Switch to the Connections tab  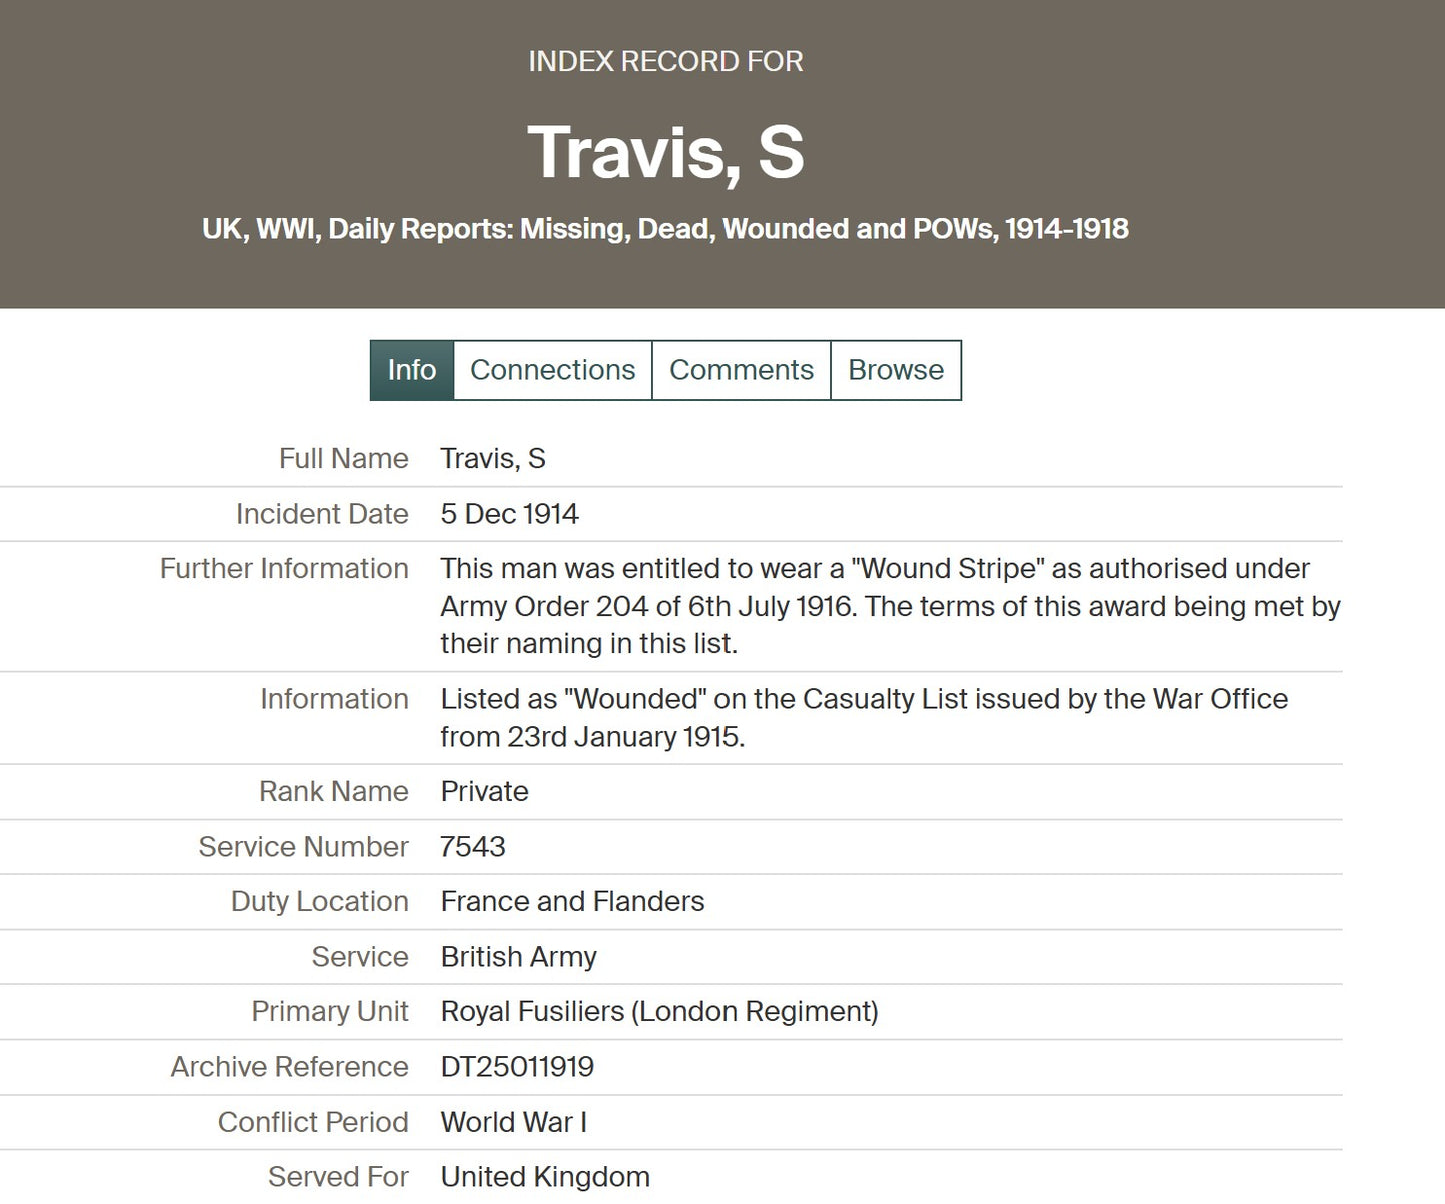552,370
